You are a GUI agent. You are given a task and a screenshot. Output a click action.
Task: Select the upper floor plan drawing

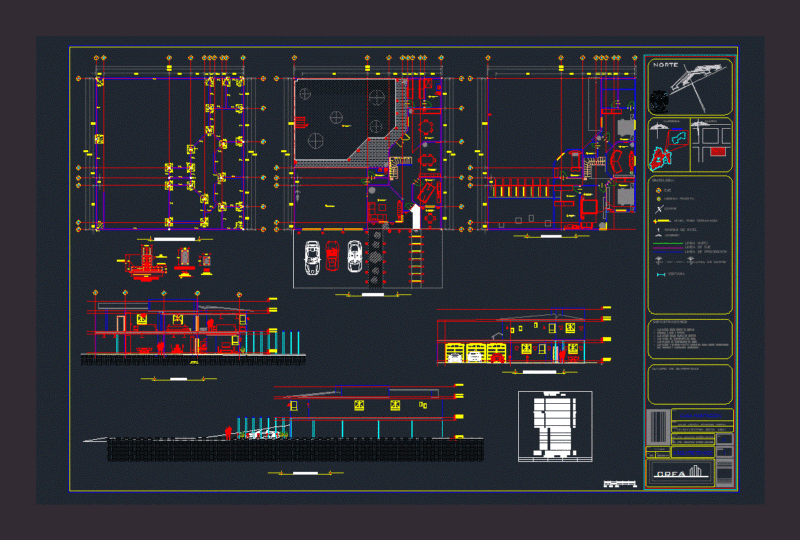coord(554,143)
